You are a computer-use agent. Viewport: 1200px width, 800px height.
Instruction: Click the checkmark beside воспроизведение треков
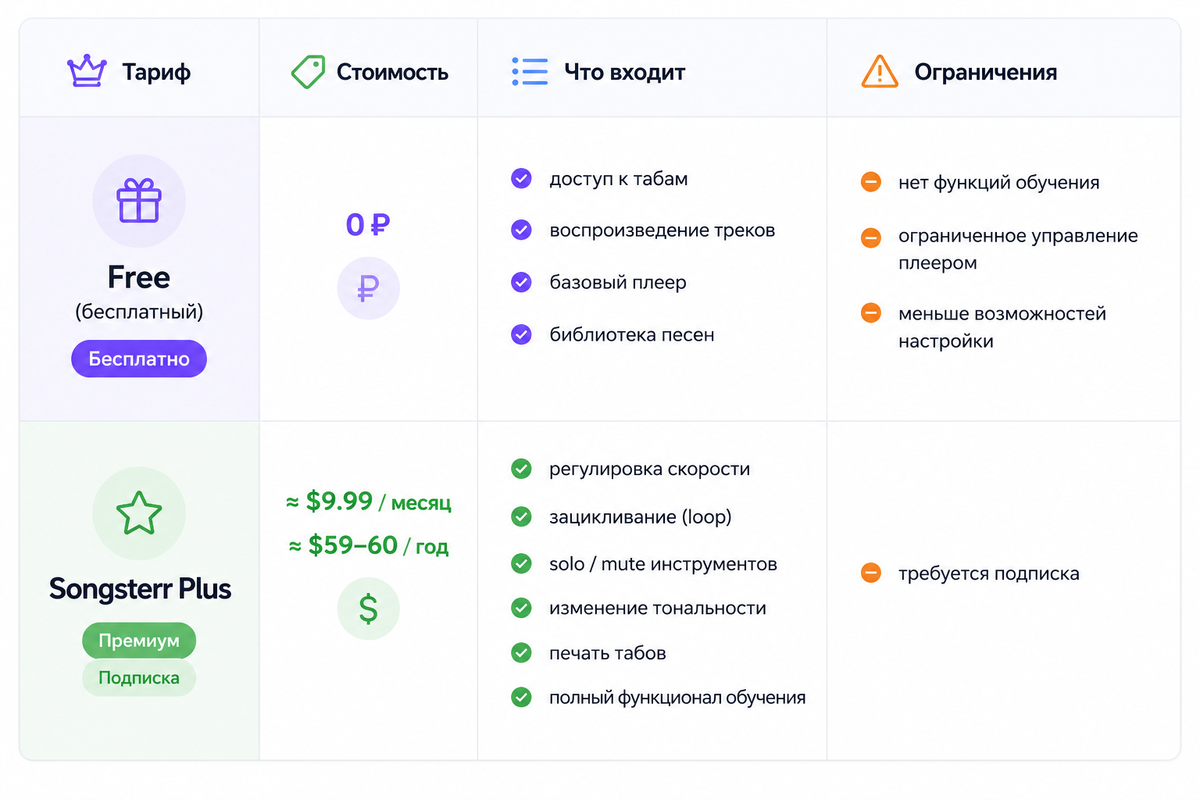coord(521,230)
